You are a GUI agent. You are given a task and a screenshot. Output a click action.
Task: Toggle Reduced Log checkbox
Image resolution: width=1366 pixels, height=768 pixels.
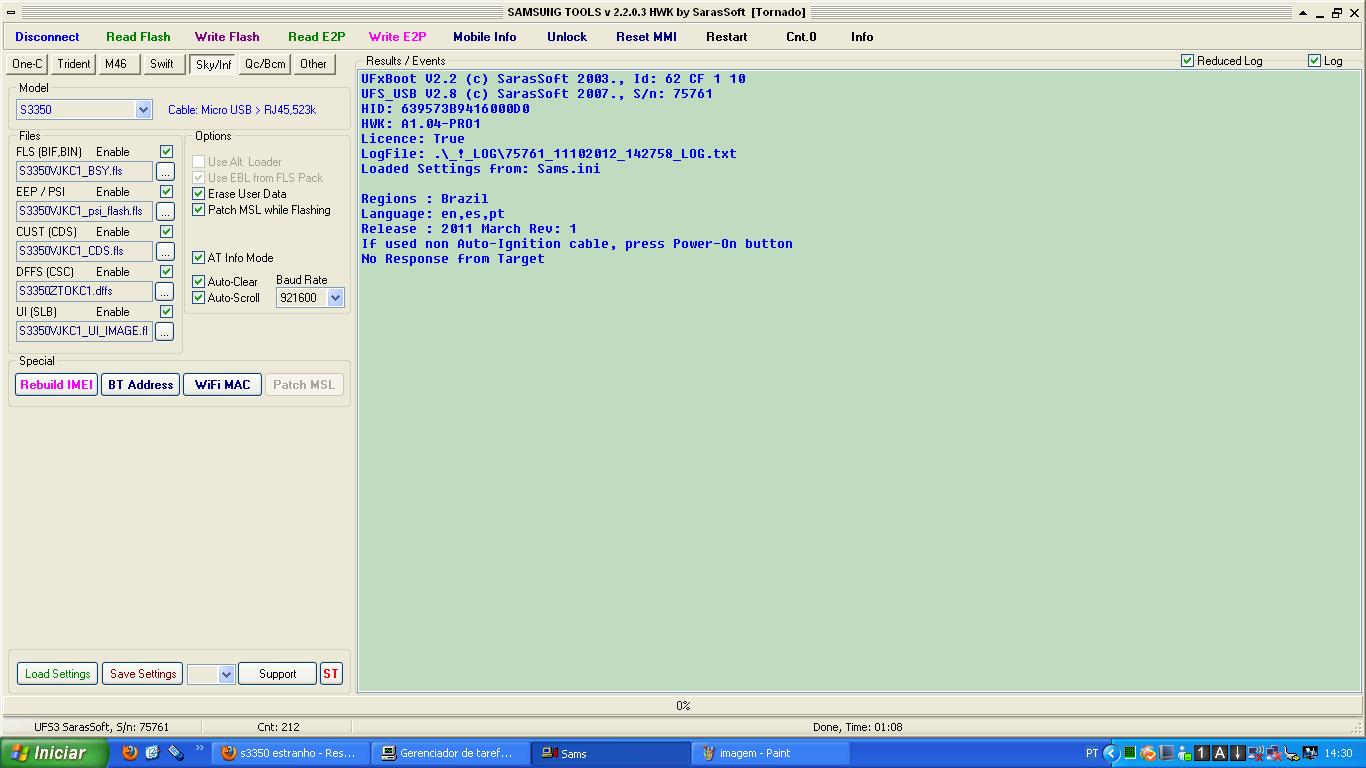point(1187,61)
